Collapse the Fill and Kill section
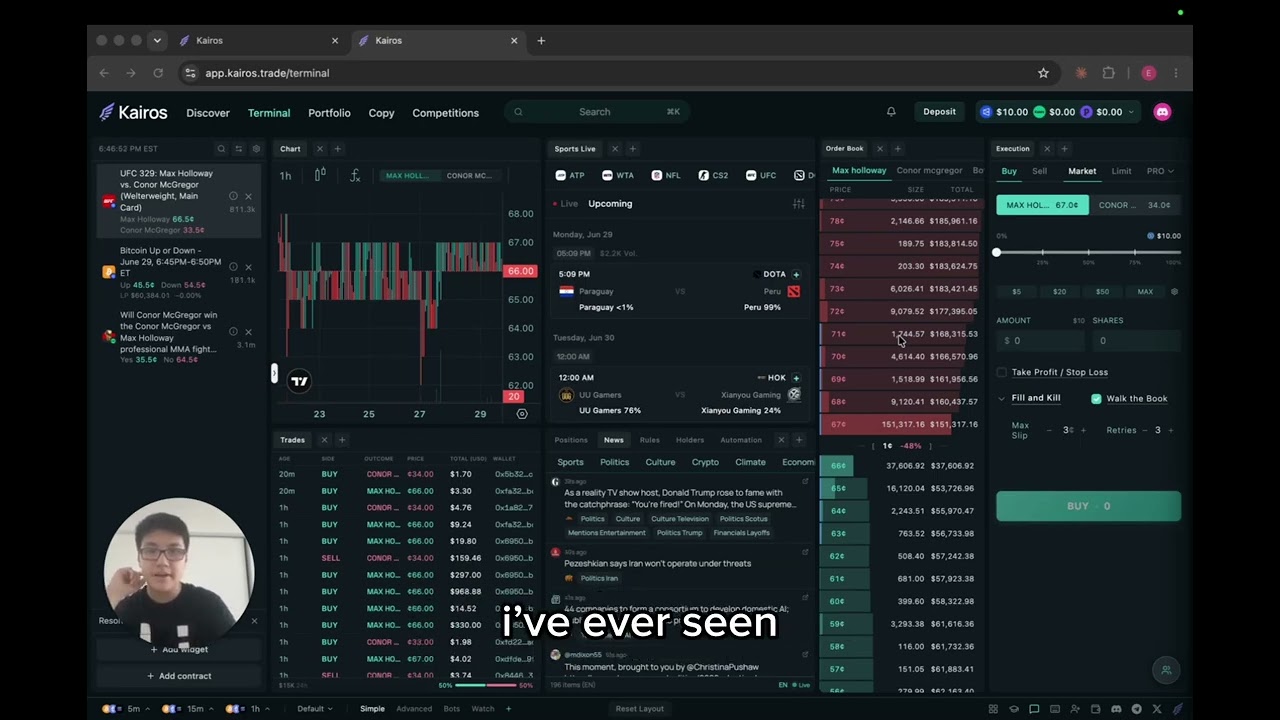1280x720 pixels. [x=1002, y=398]
